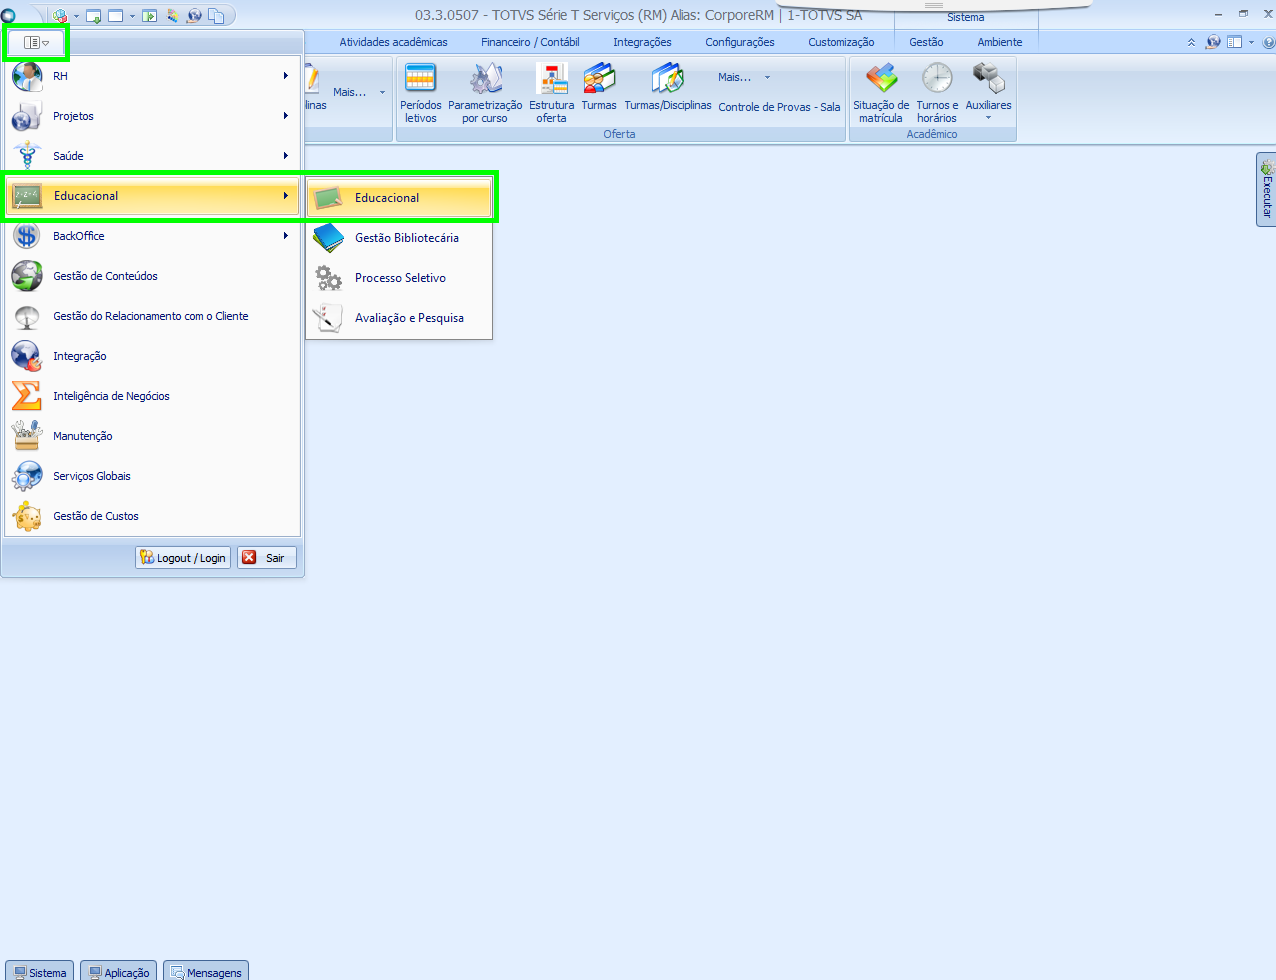Toggle the module menu dropdown button
Screen dimensions: 1276x980
tap(36, 42)
